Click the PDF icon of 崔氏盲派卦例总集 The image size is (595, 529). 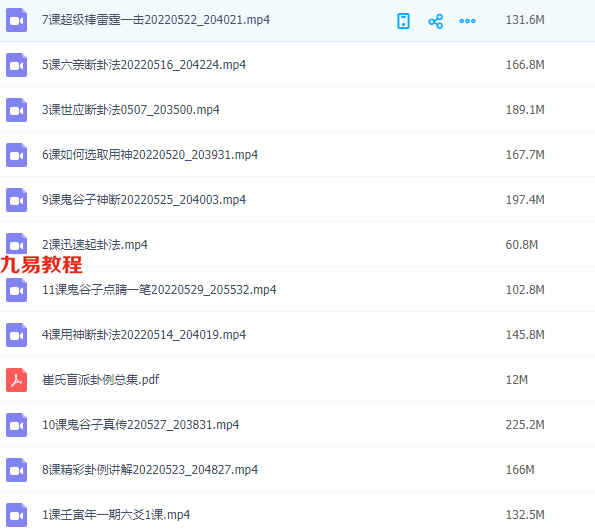click(x=16, y=380)
